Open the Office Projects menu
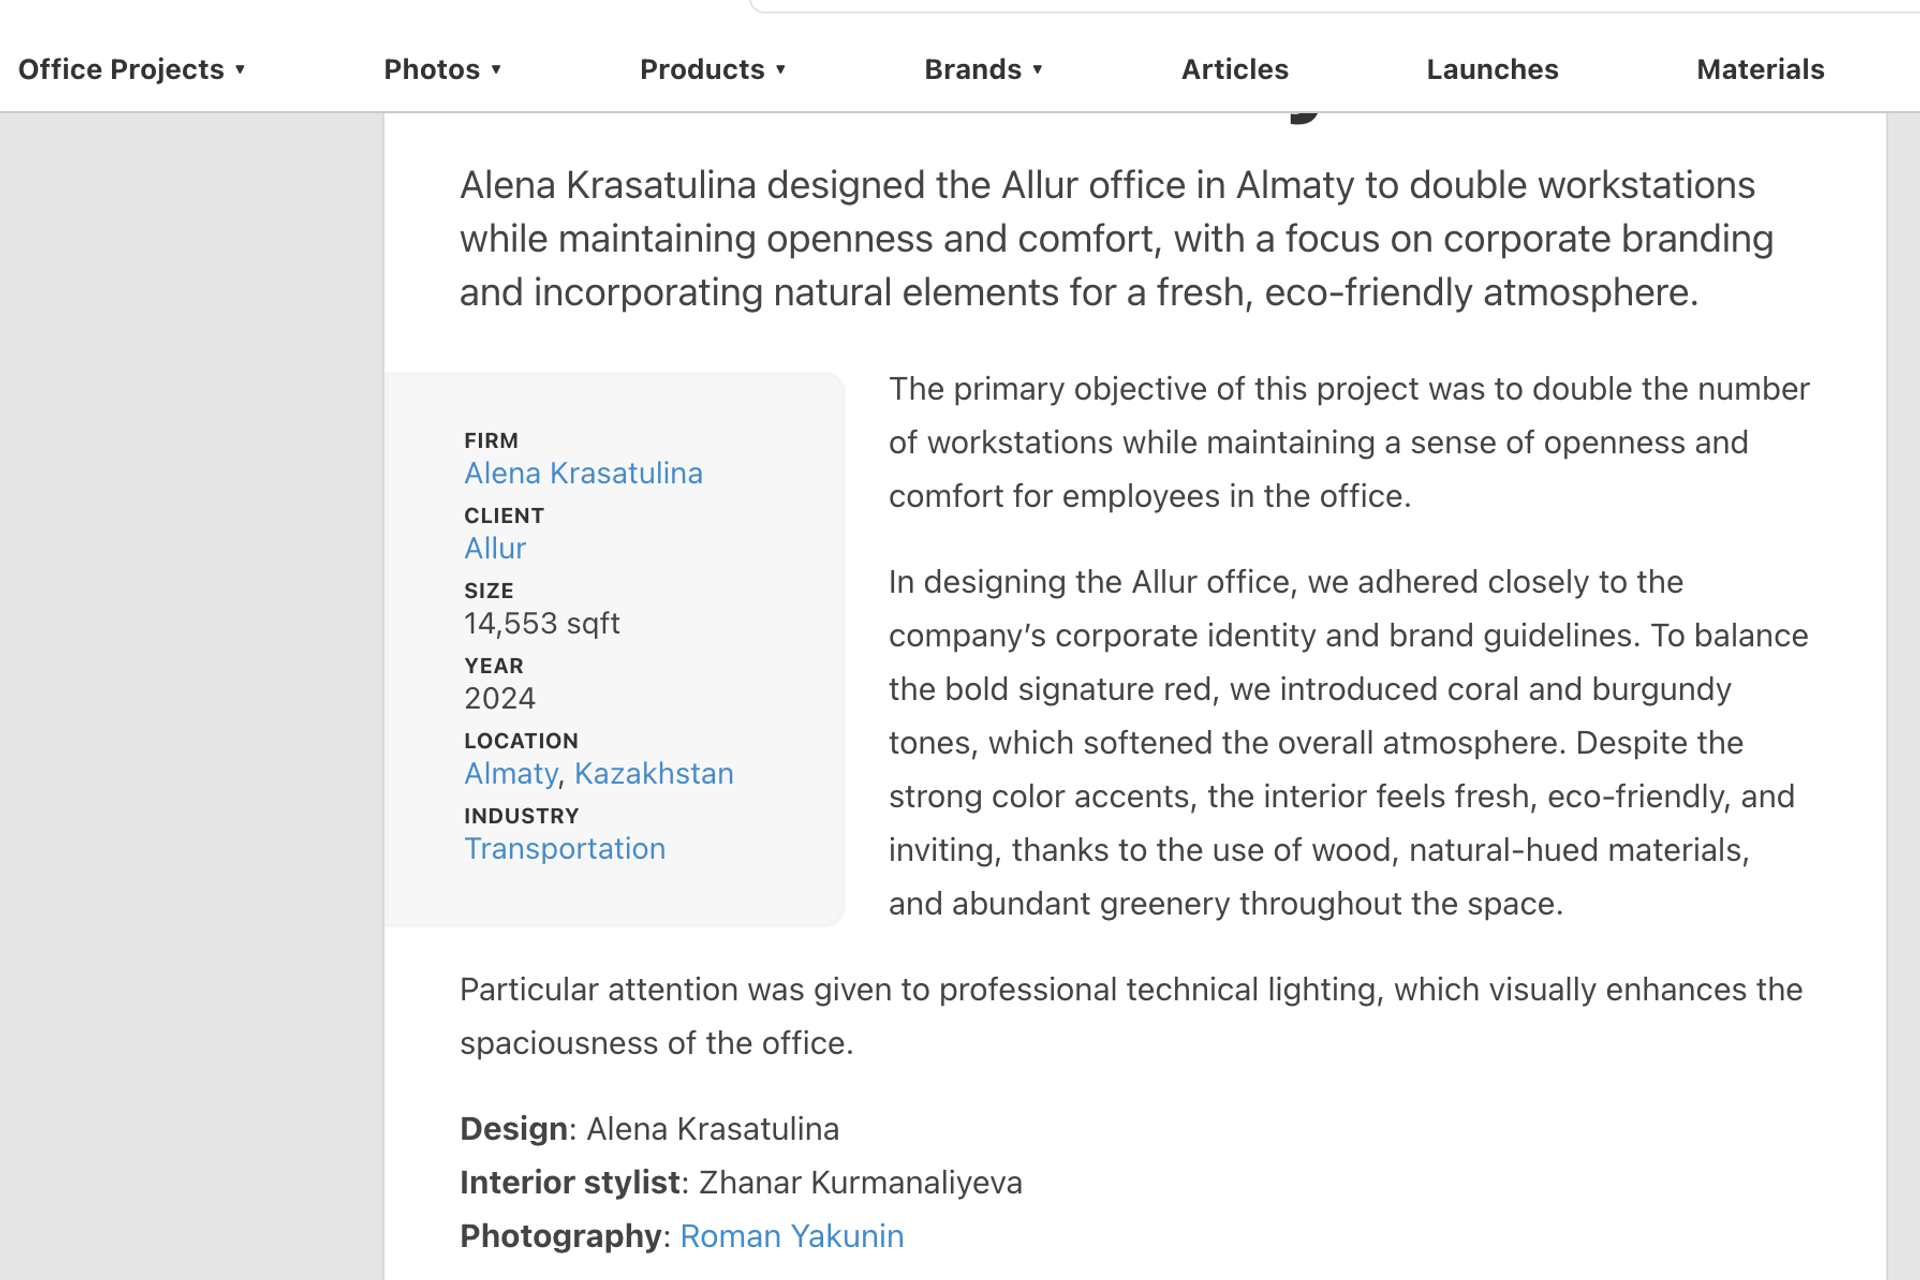1920x1280 pixels. pos(121,70)
